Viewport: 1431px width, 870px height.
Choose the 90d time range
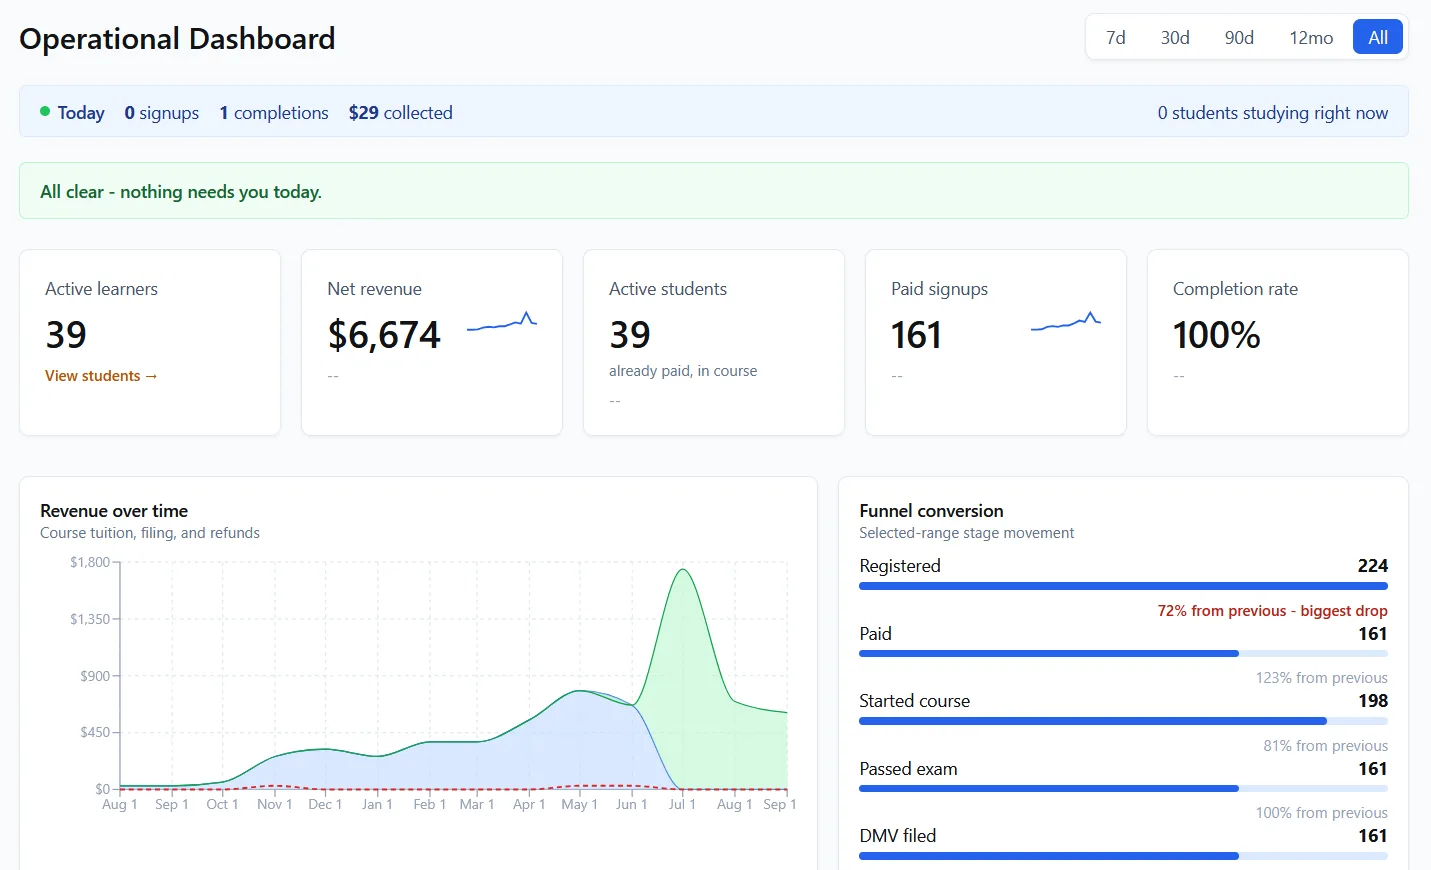[x=1239, y=37]
